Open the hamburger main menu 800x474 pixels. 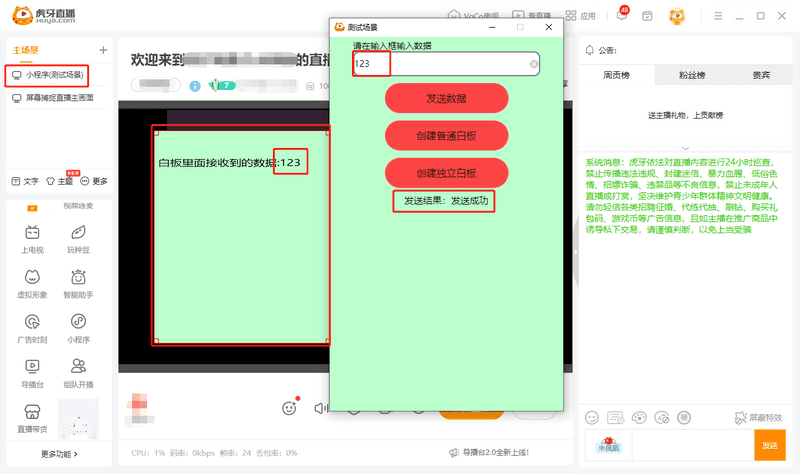click(718, 16)
